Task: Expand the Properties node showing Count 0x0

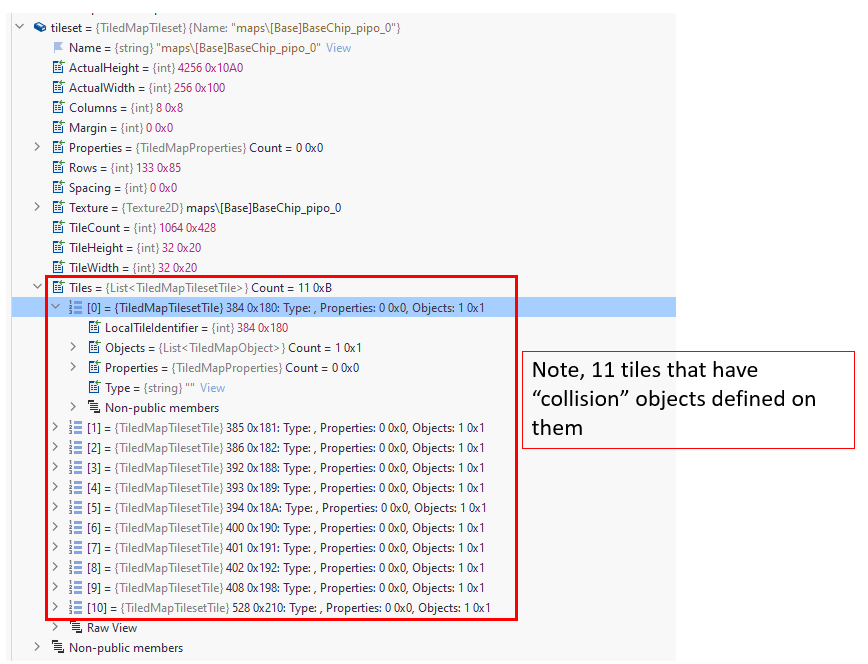Action: (x=38, y=147)
